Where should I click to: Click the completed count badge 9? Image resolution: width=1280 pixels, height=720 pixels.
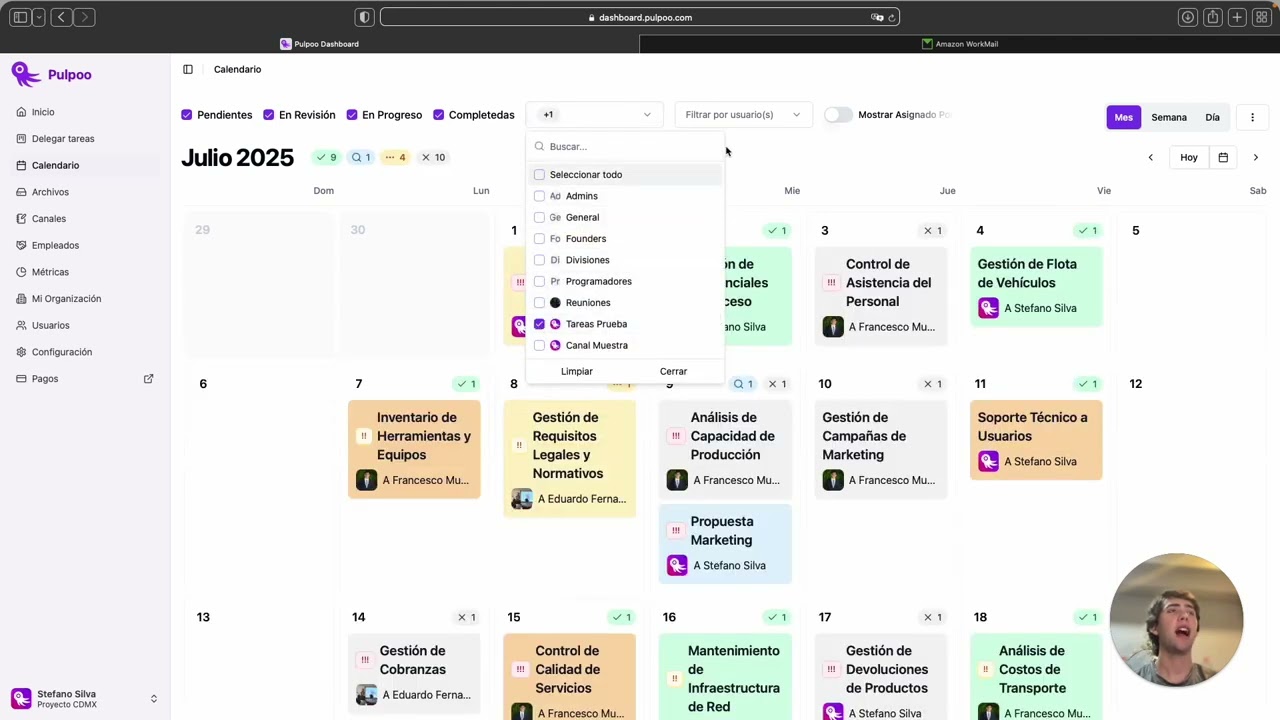pyautogui.click(x=326, y=157)
